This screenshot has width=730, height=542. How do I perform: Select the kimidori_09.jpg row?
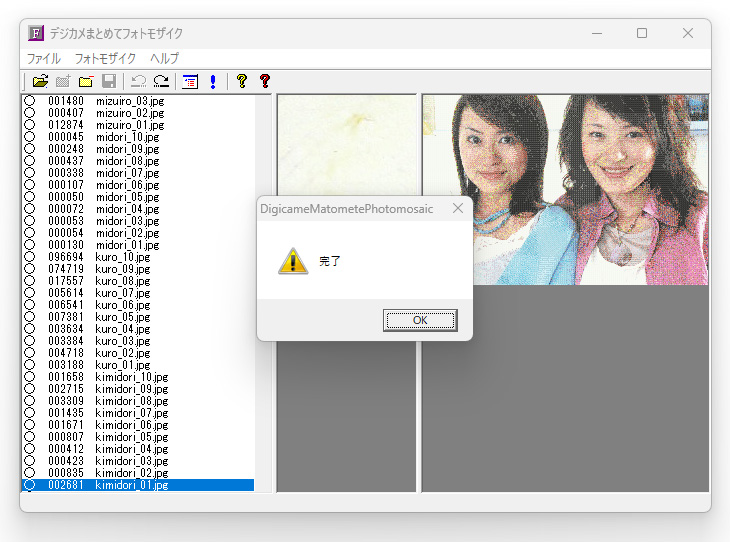point(138,389)
